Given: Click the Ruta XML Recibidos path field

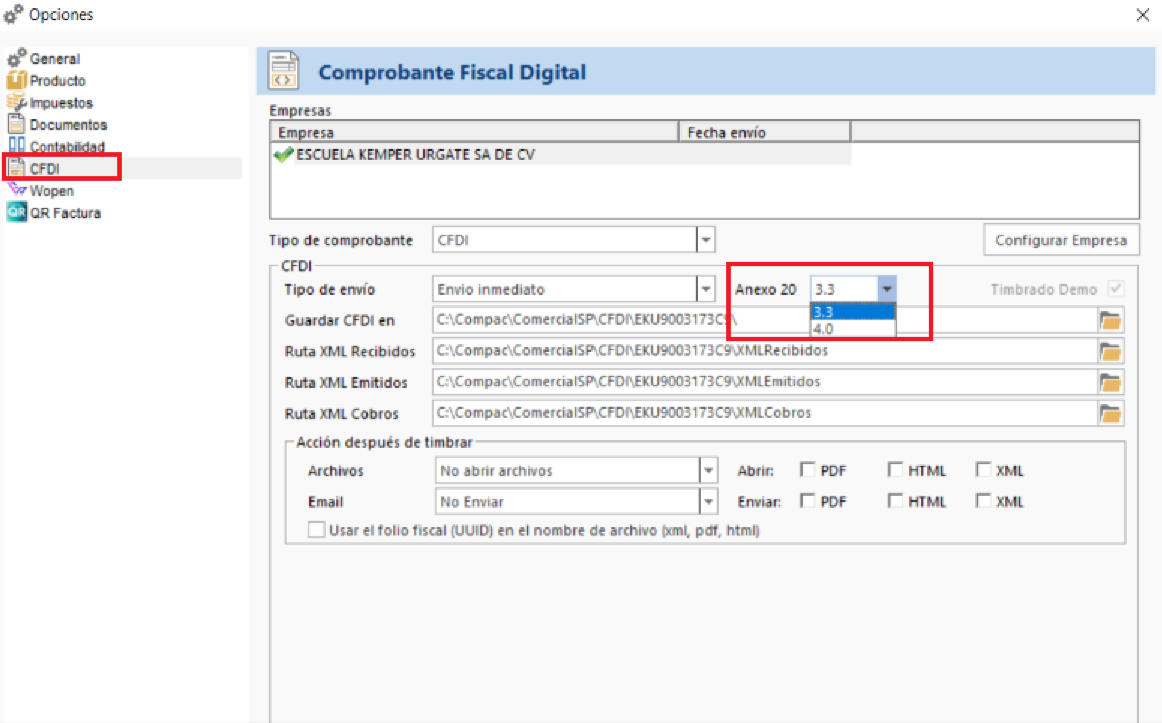Looking at the screenshot, I should click(765, 351).
